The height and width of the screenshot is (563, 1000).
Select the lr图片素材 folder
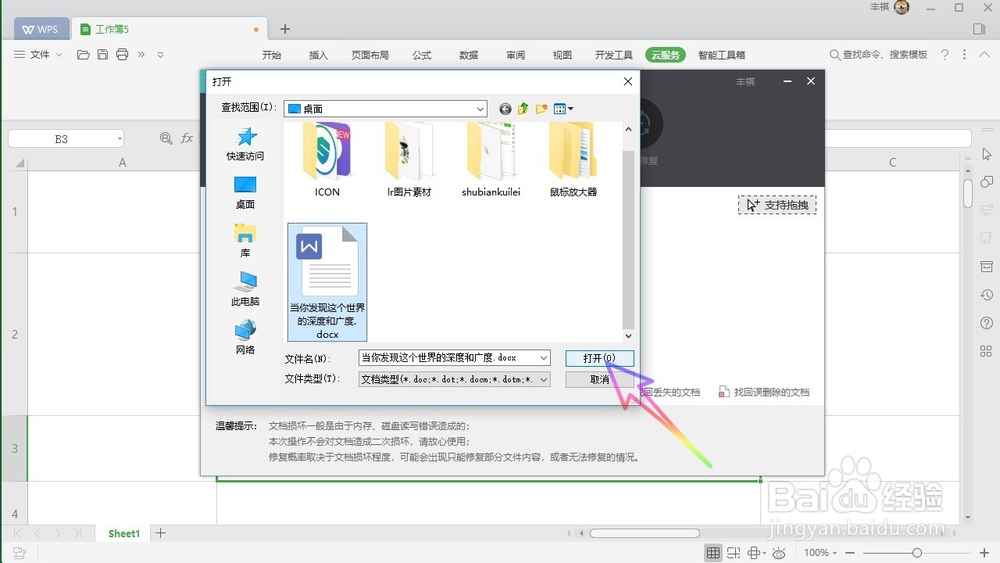pyautogui.click(x=409, y=159)
